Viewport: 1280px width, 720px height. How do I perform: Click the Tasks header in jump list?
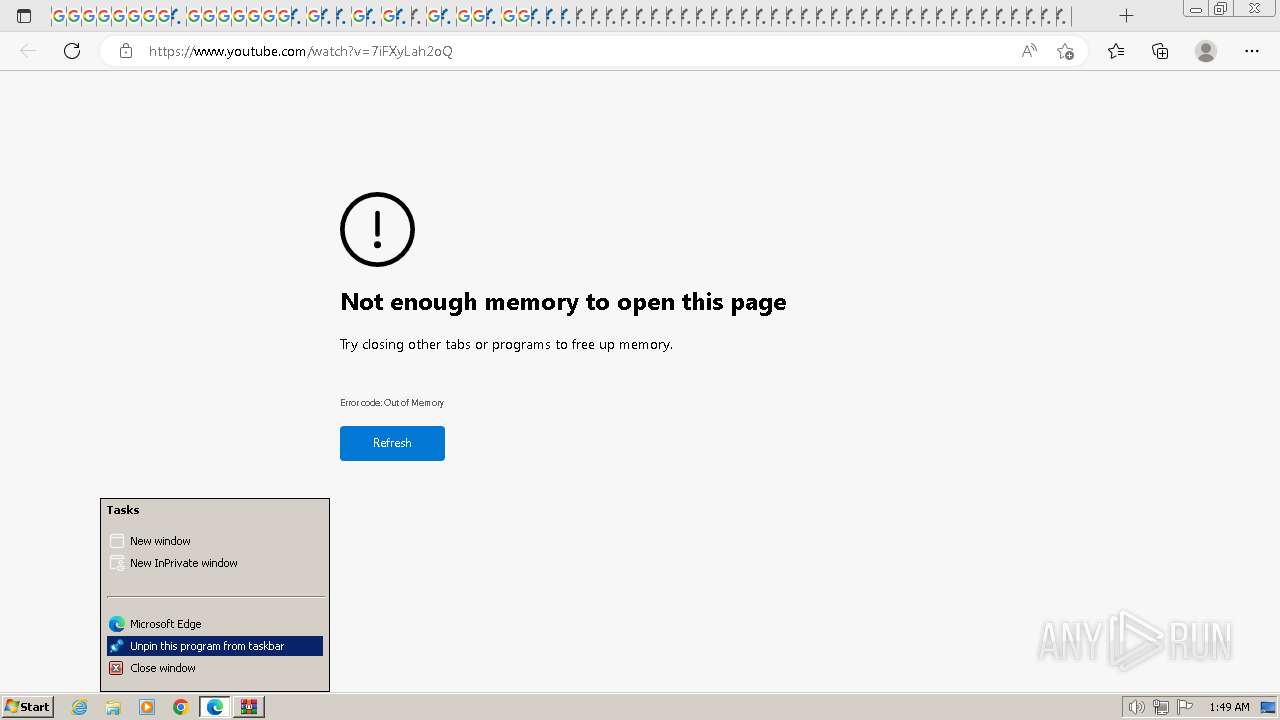123,510
